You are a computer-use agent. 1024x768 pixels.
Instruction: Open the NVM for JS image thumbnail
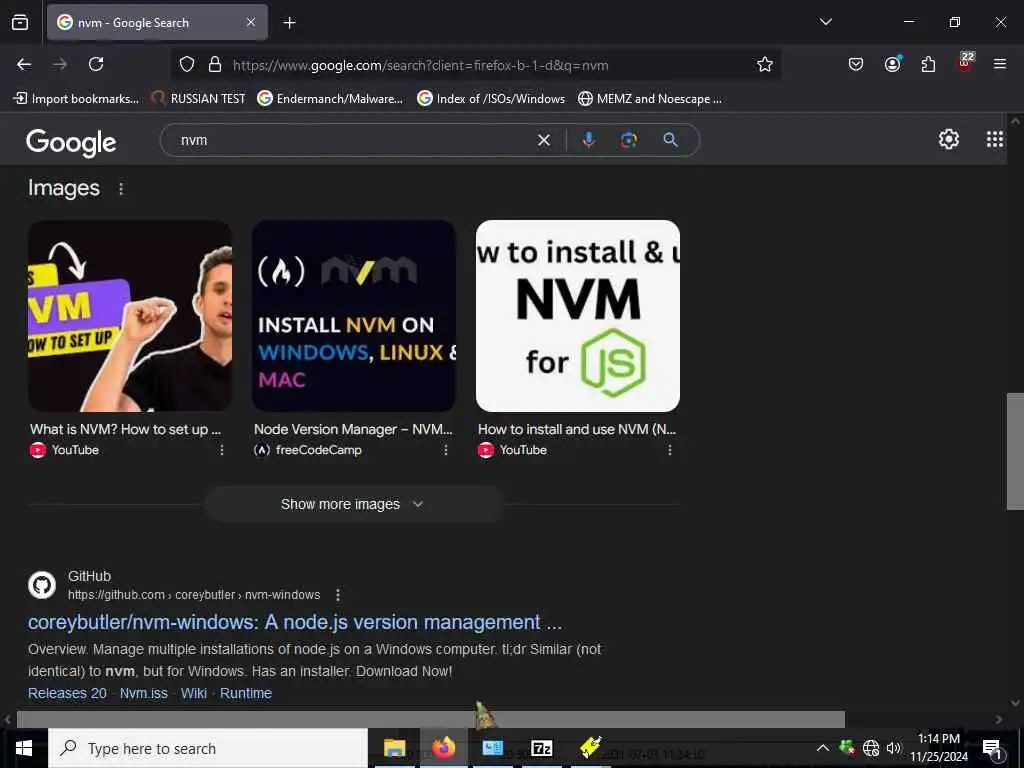[578, 315]
